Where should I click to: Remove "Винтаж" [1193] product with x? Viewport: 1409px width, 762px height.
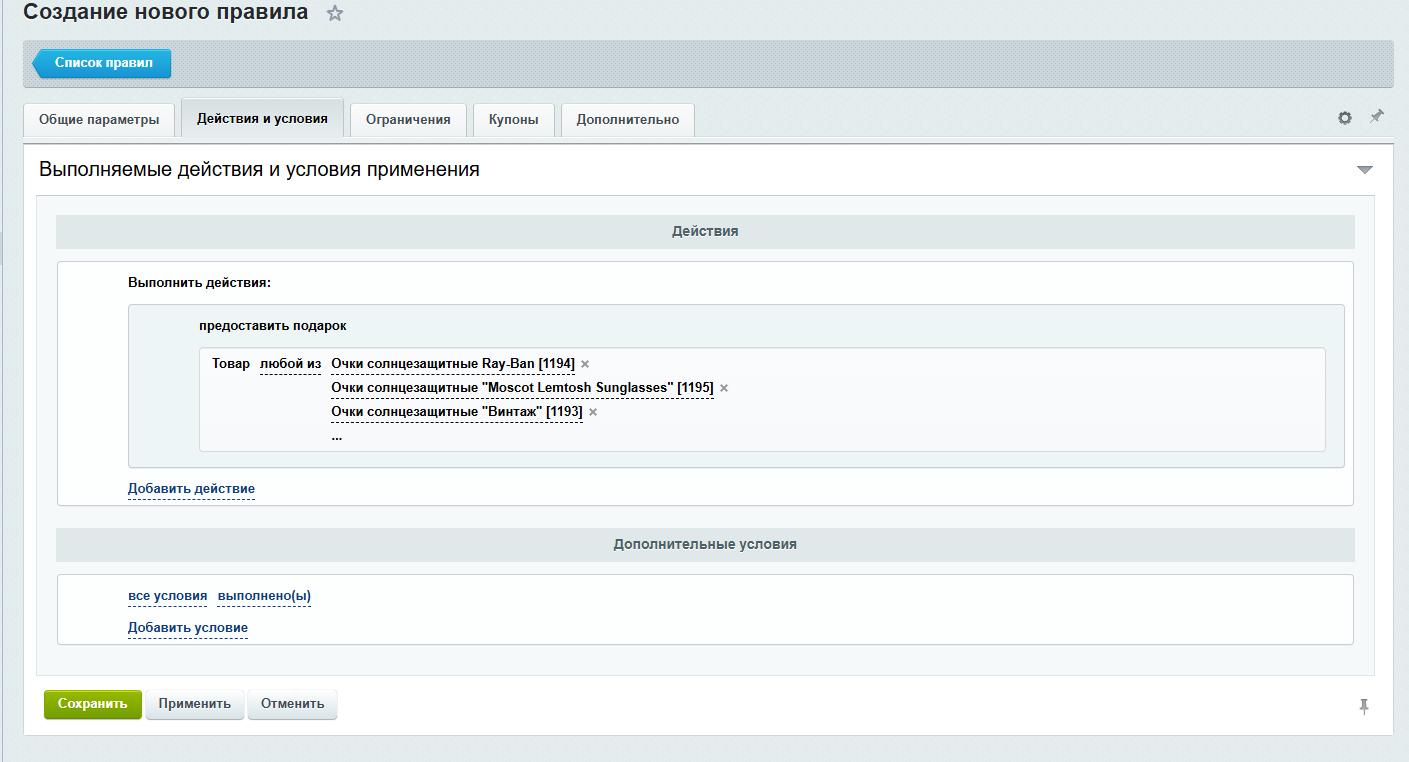click(593, 412)
